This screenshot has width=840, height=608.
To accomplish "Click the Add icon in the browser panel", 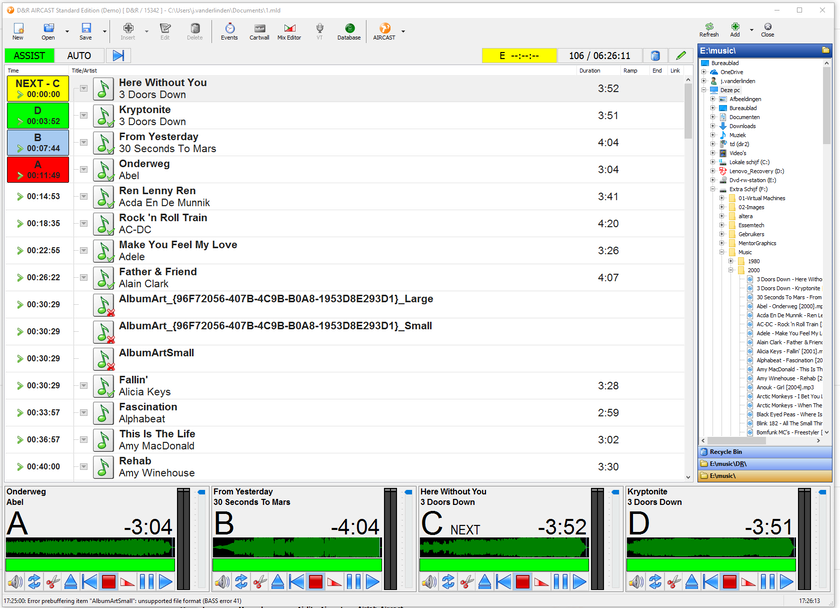I will click(x=735, y=29).
